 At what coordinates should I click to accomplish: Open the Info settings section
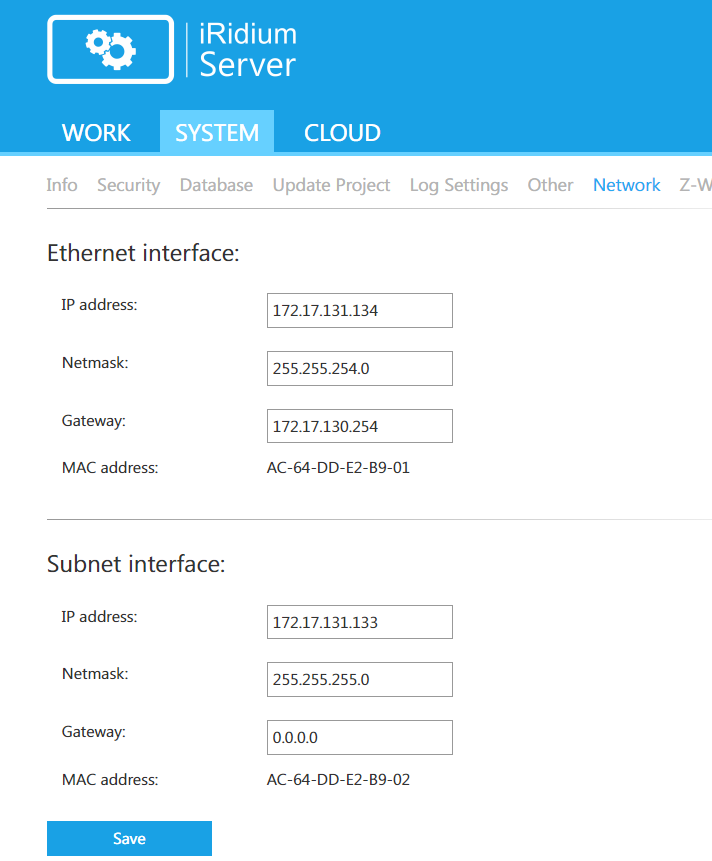pos(62,185)
